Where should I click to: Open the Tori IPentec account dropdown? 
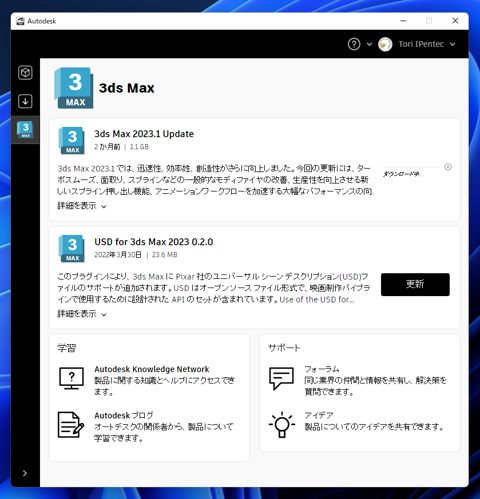pyautogui.click(x=452, y=44)
